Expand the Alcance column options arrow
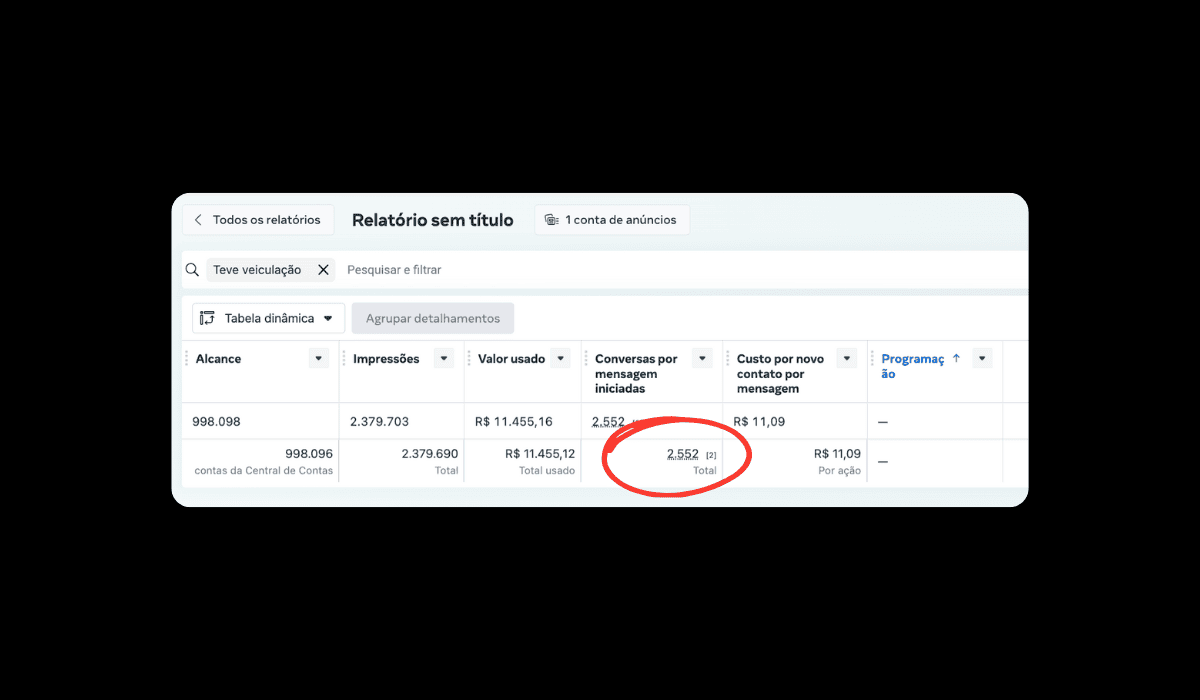Viewport: 1200px width, 700px height. tap(318, 359)
